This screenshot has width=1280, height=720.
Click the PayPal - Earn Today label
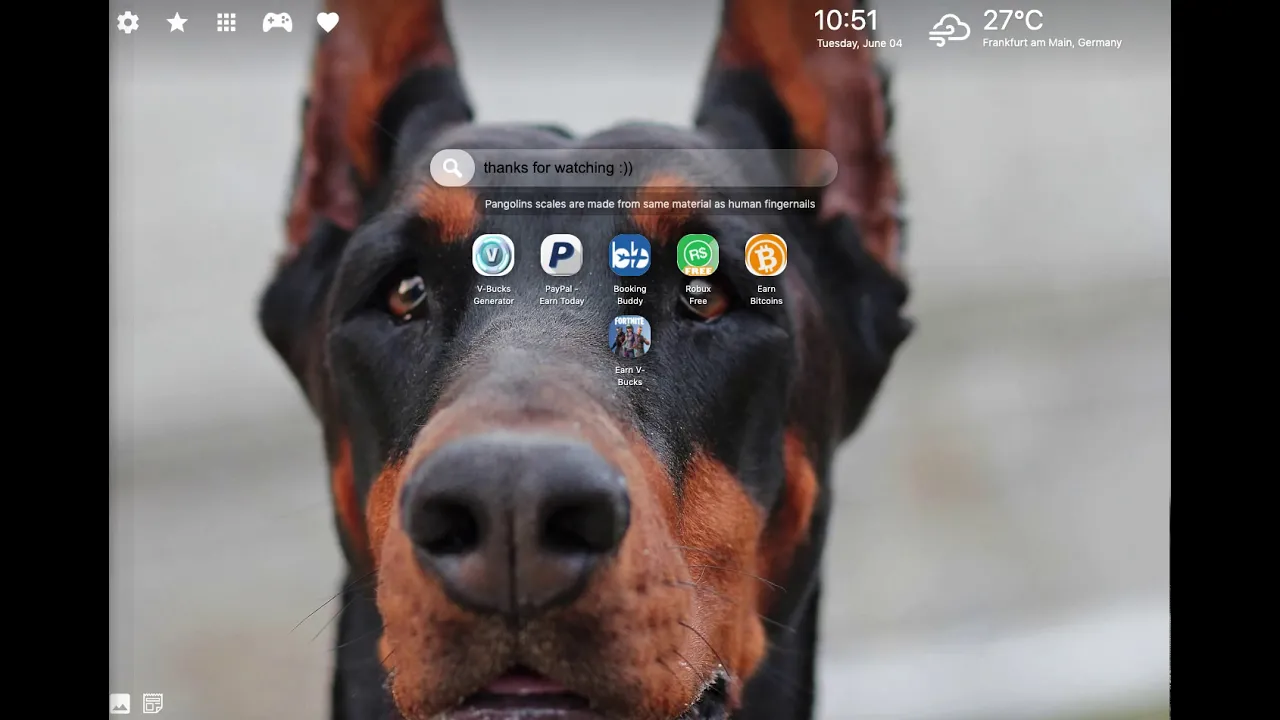click(x=561, y=295)
